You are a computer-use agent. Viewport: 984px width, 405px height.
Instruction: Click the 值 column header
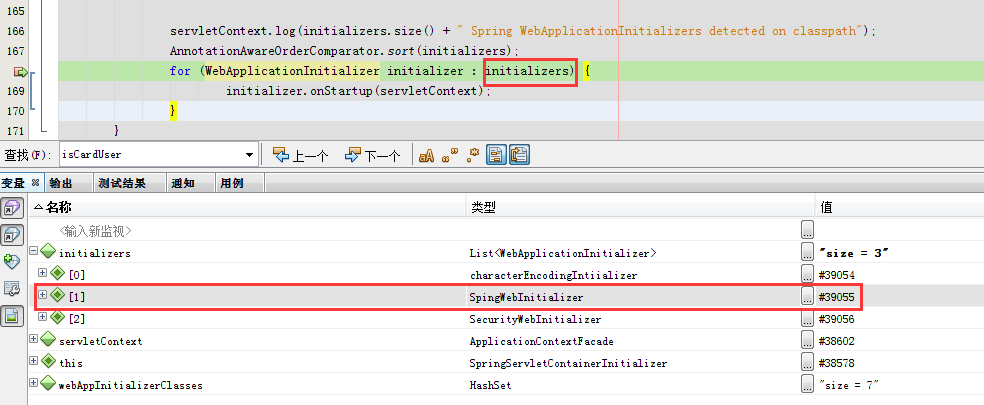point(900,207)
